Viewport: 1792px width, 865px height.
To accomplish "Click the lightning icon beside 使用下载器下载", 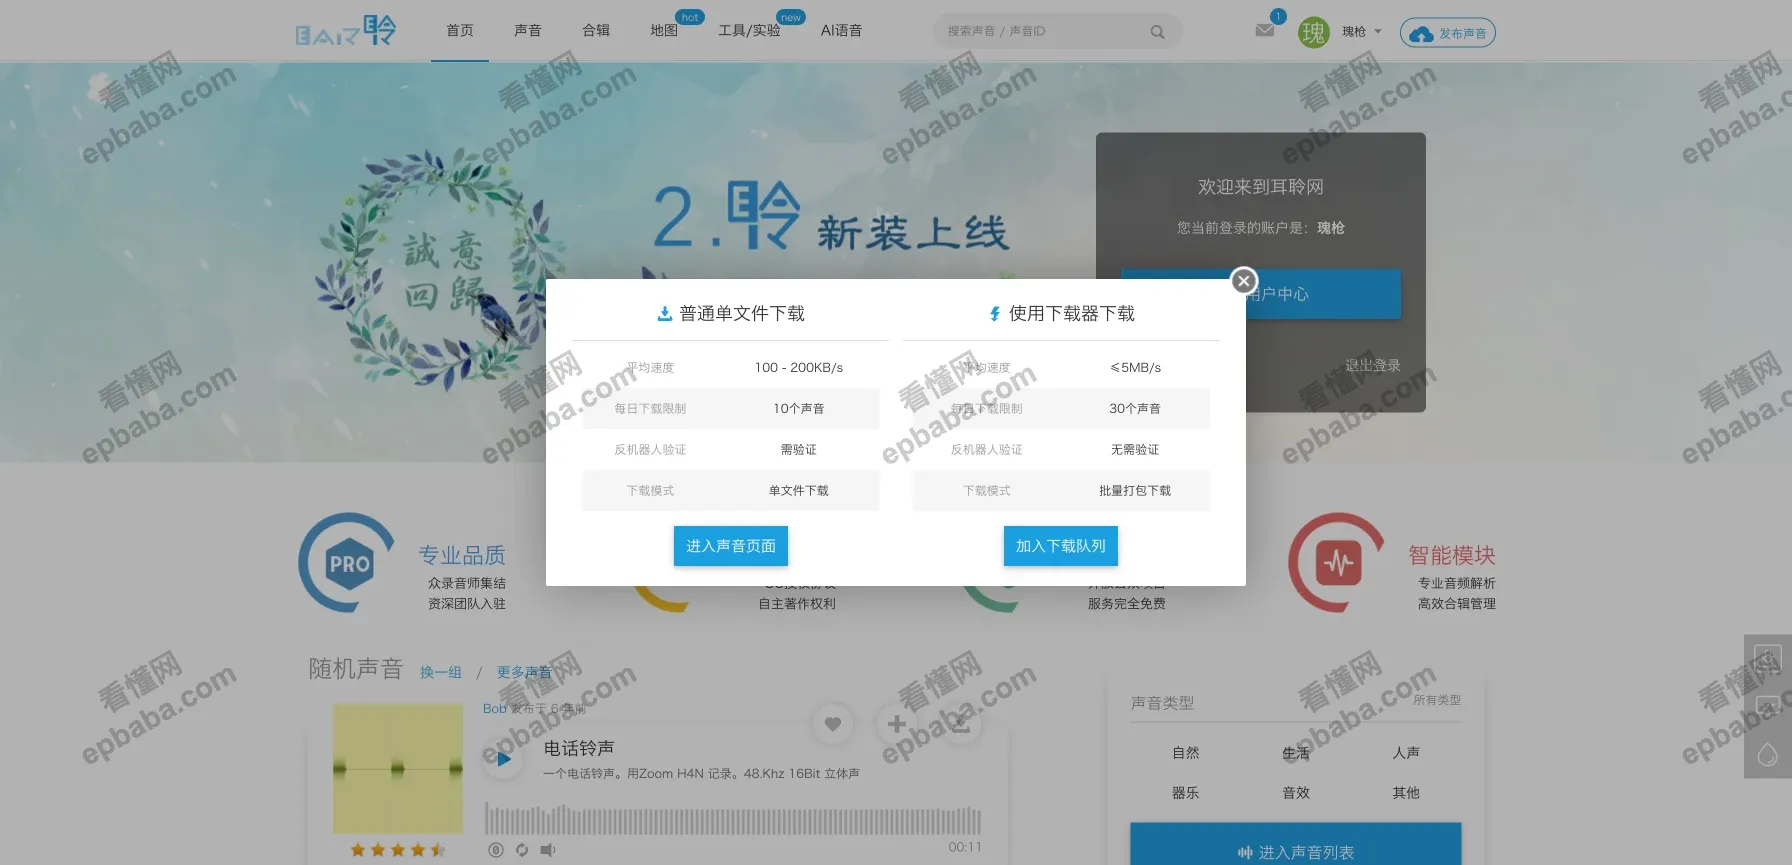I will pos(995,314).
